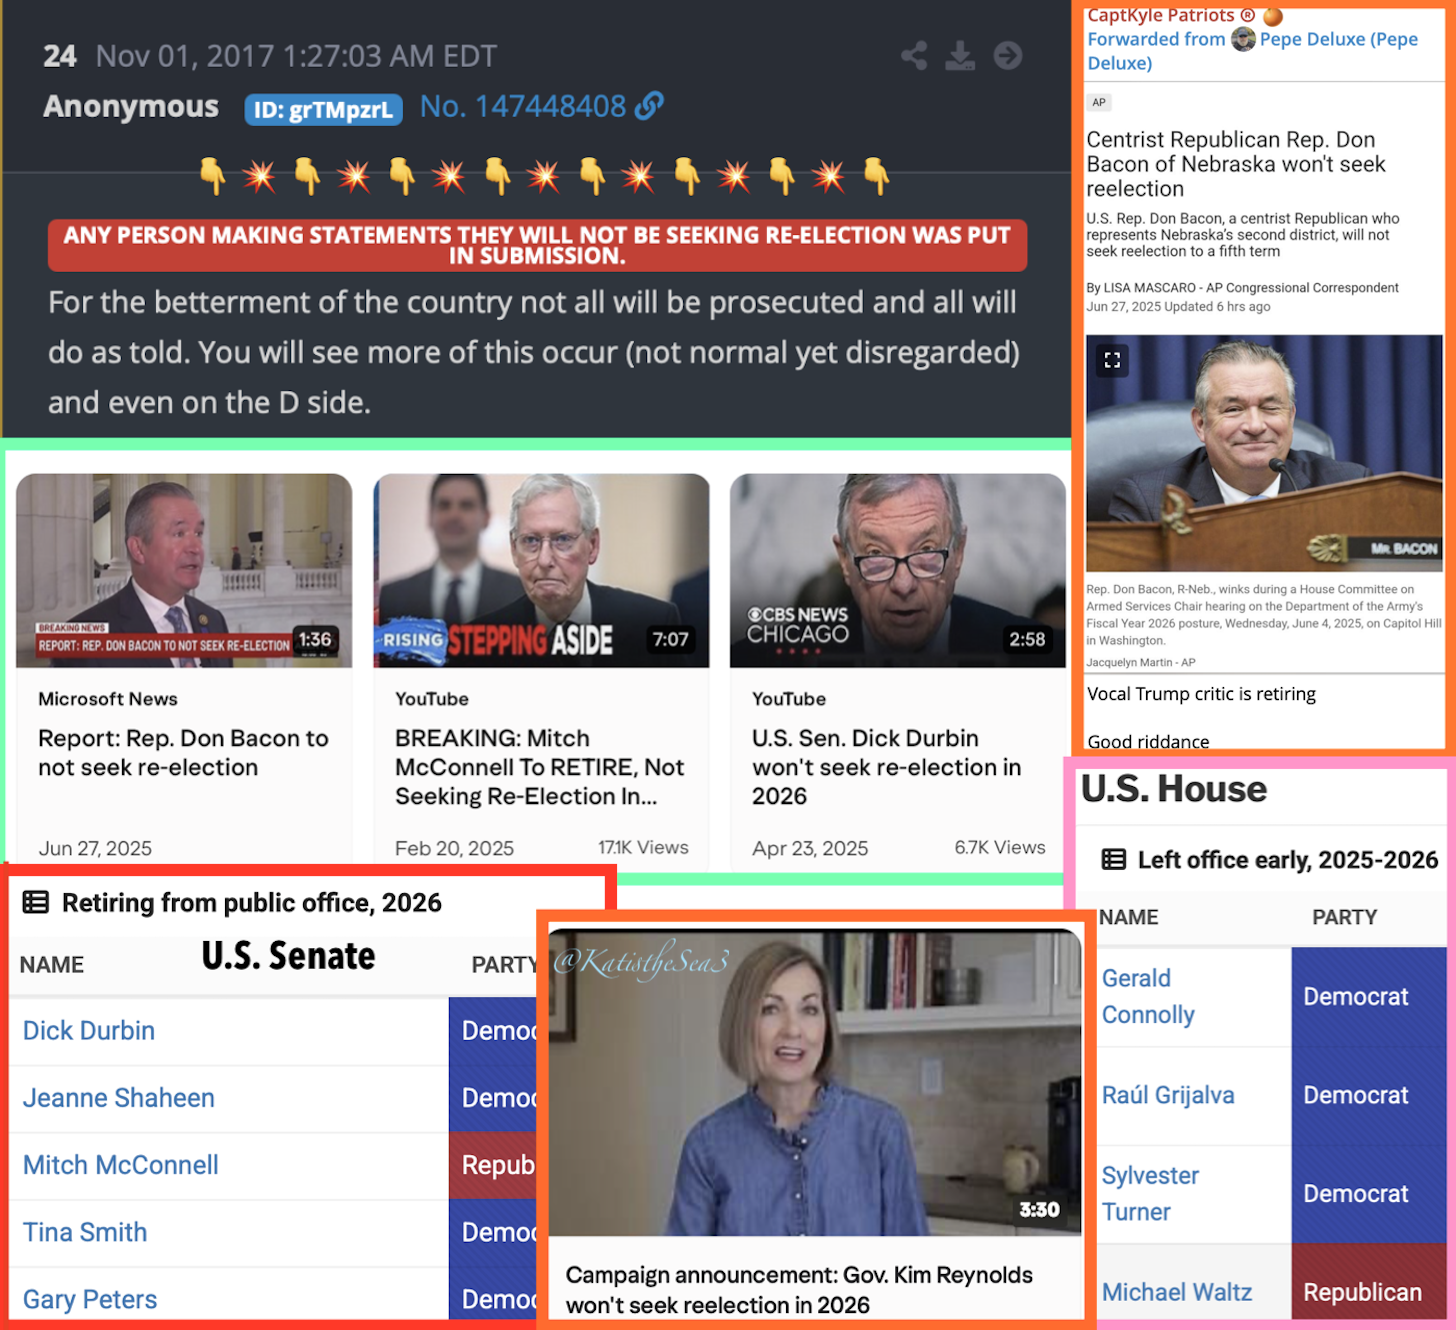Select the ID: grTMpzrL badge

tap(323, 110)
